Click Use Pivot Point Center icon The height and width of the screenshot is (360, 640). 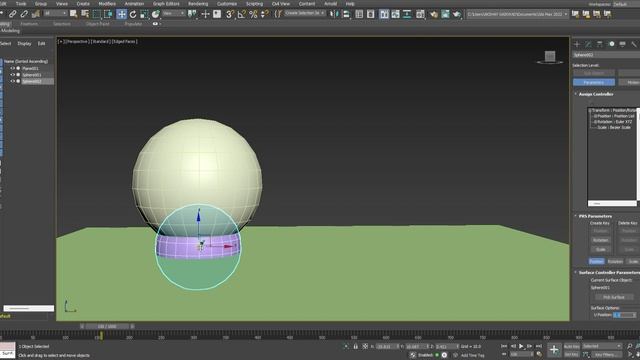[192, 14]
